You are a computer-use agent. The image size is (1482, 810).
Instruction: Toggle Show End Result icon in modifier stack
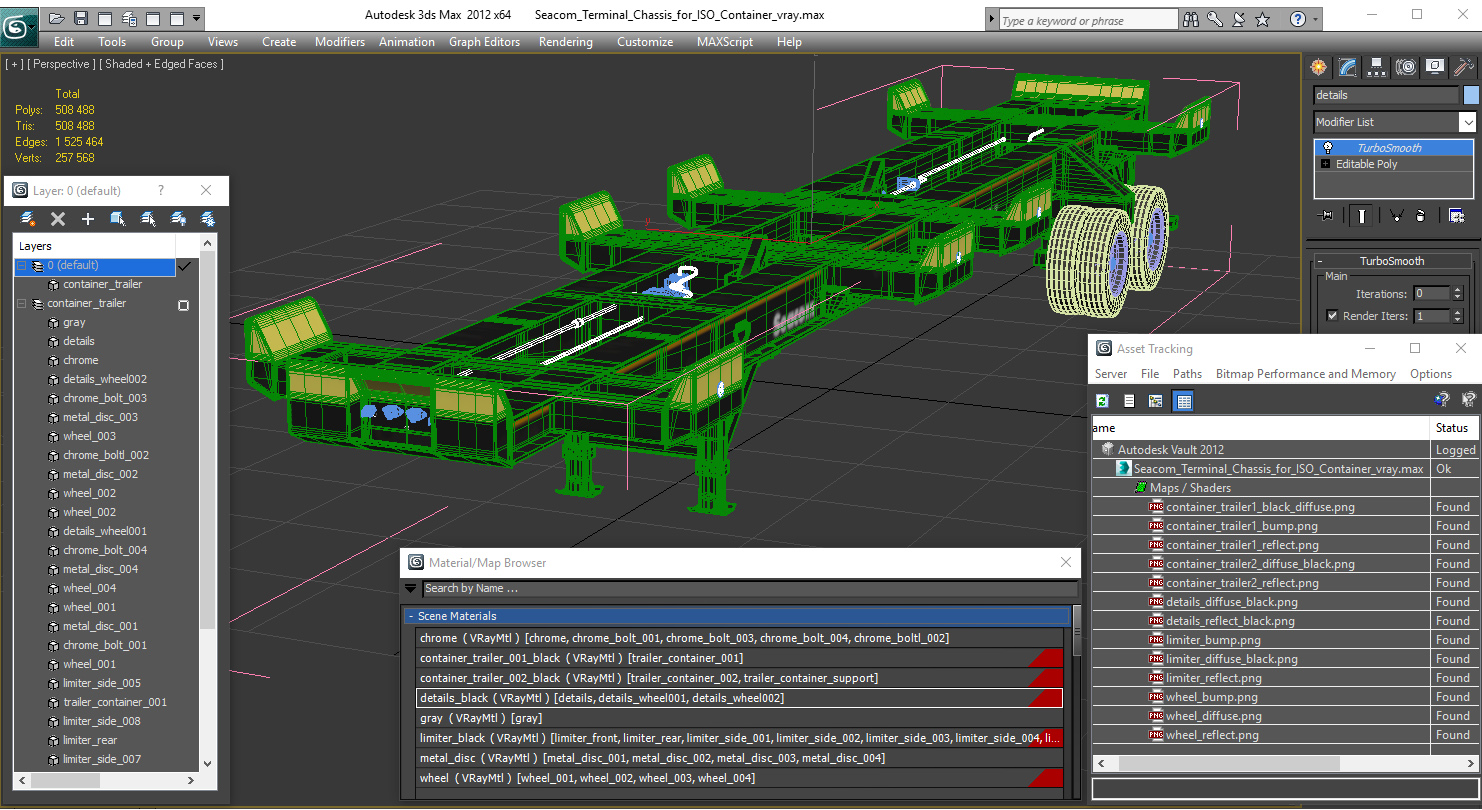(1362, 215)
